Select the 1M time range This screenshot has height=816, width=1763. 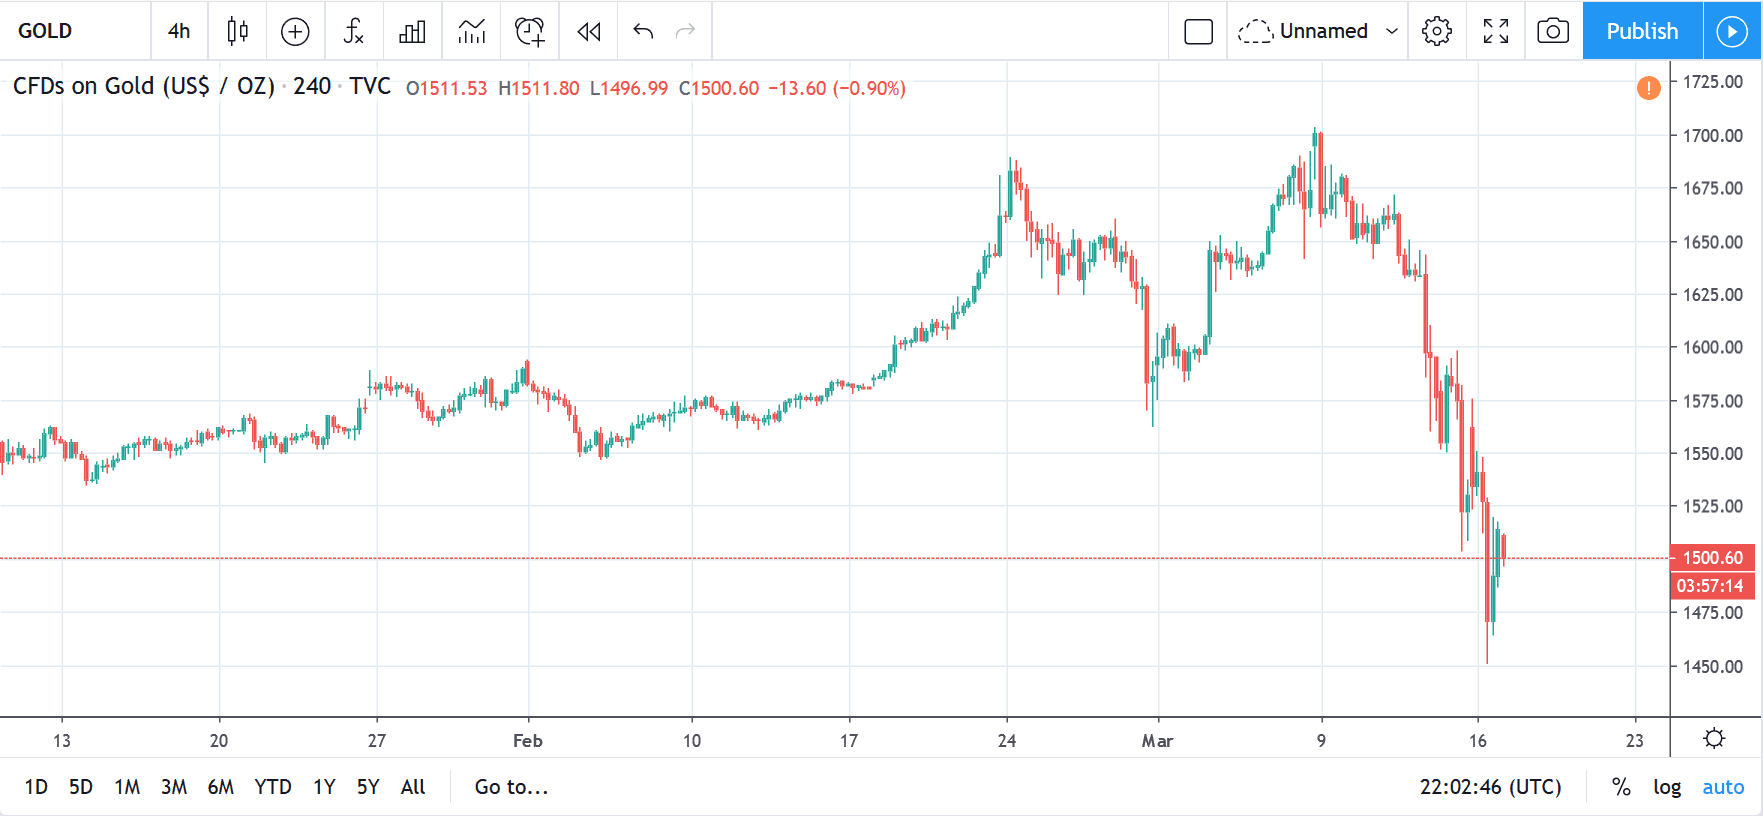(x=127, y=787)
